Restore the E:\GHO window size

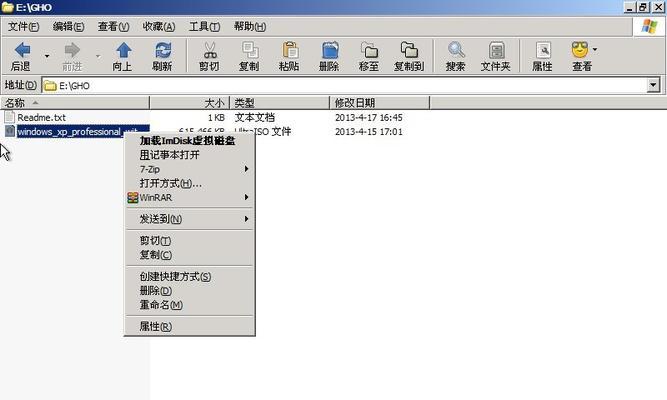643,7
